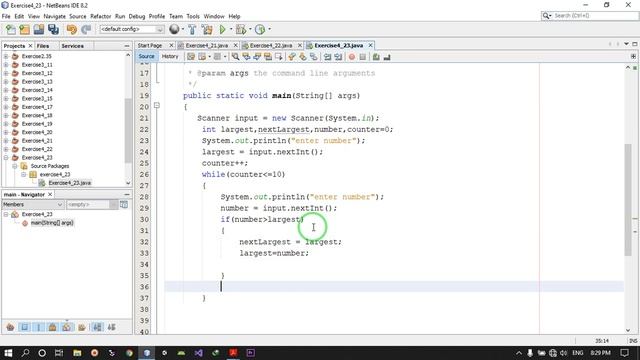
Task: Expand the Exercise4_22 project node
Action: [x=6, y=149]
